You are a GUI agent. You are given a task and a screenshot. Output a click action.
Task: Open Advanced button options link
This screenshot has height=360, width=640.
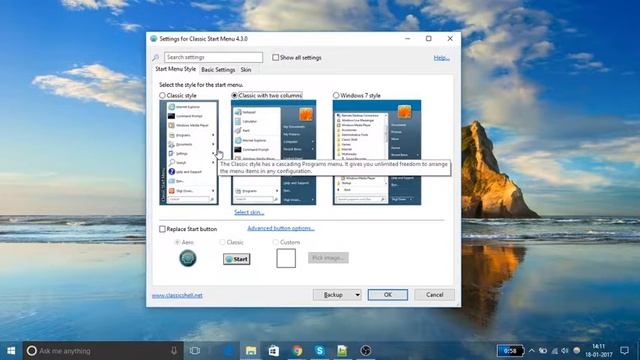(281, 228)
